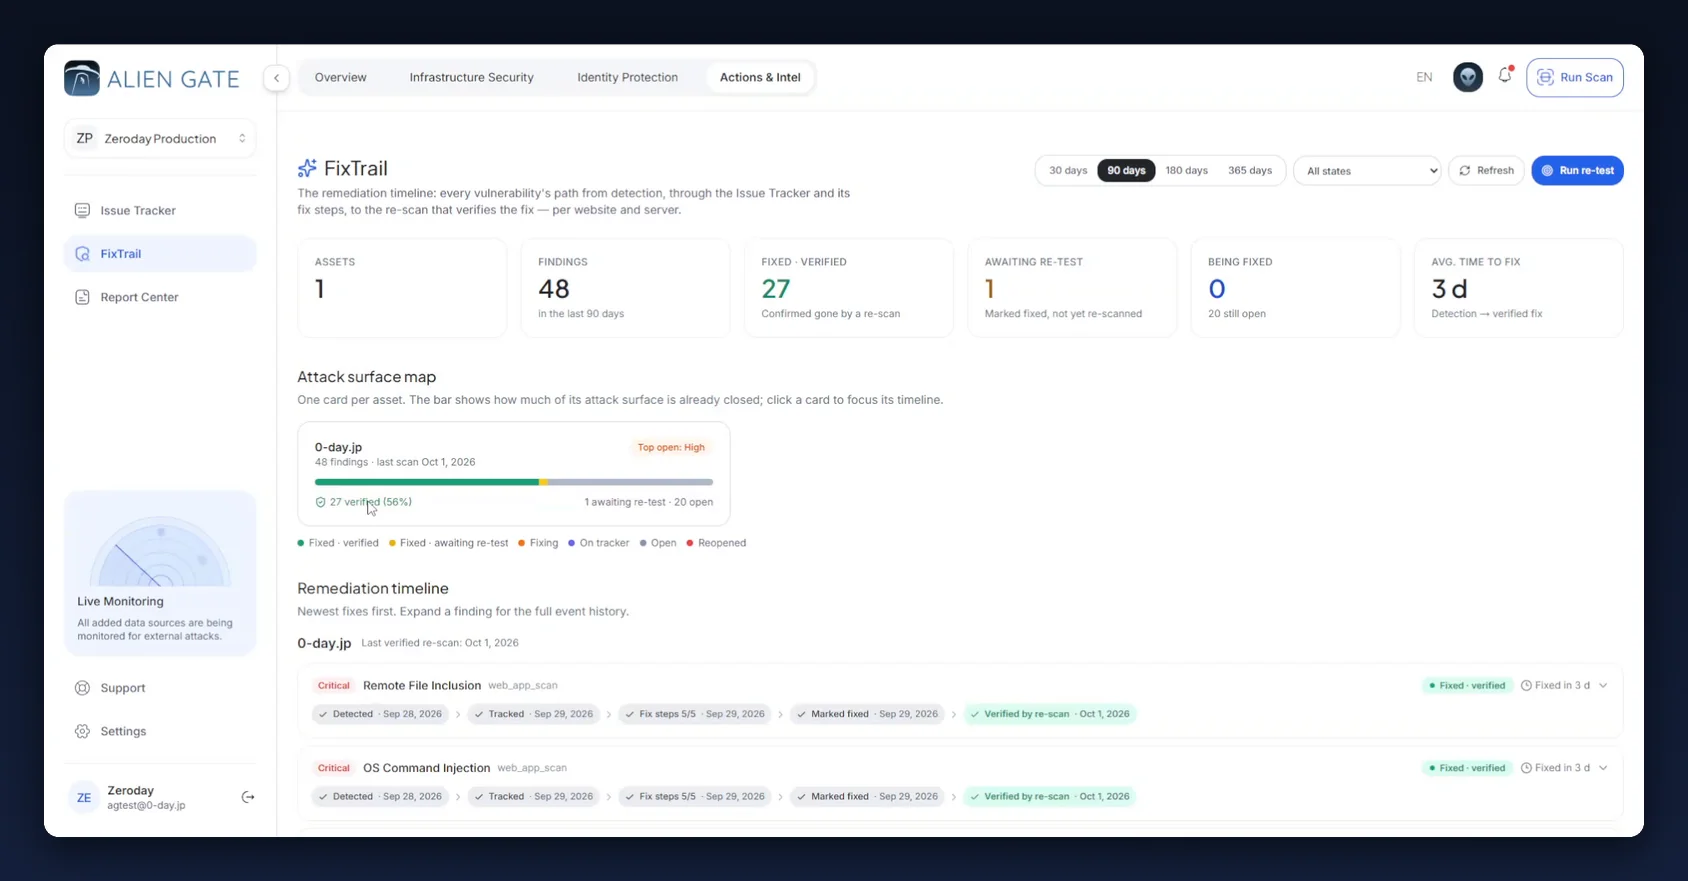Click the Alien Gate logo icon
Image resolution: width=1688 pixels, height=881 pixels.
[x=82, y=78]
